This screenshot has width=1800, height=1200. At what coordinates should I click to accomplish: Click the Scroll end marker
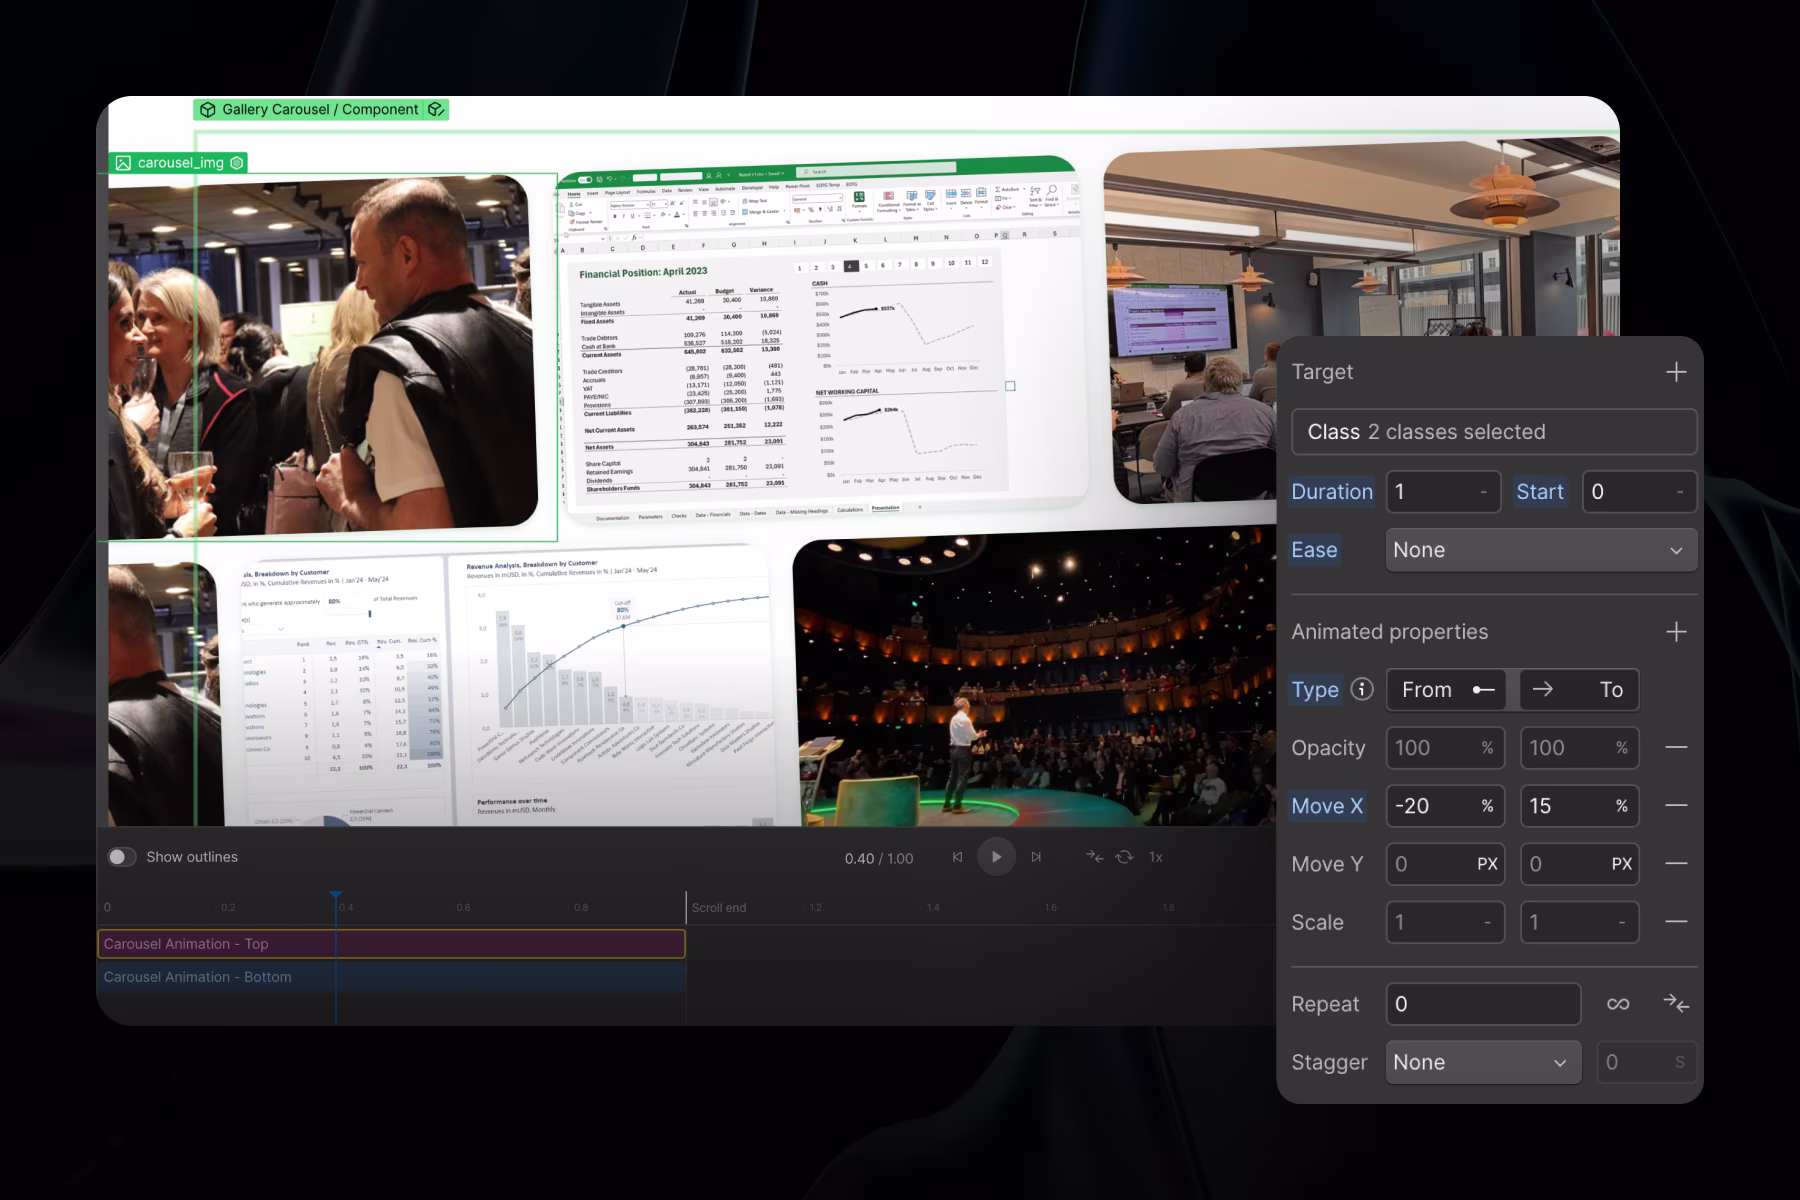tap(718, 908)
